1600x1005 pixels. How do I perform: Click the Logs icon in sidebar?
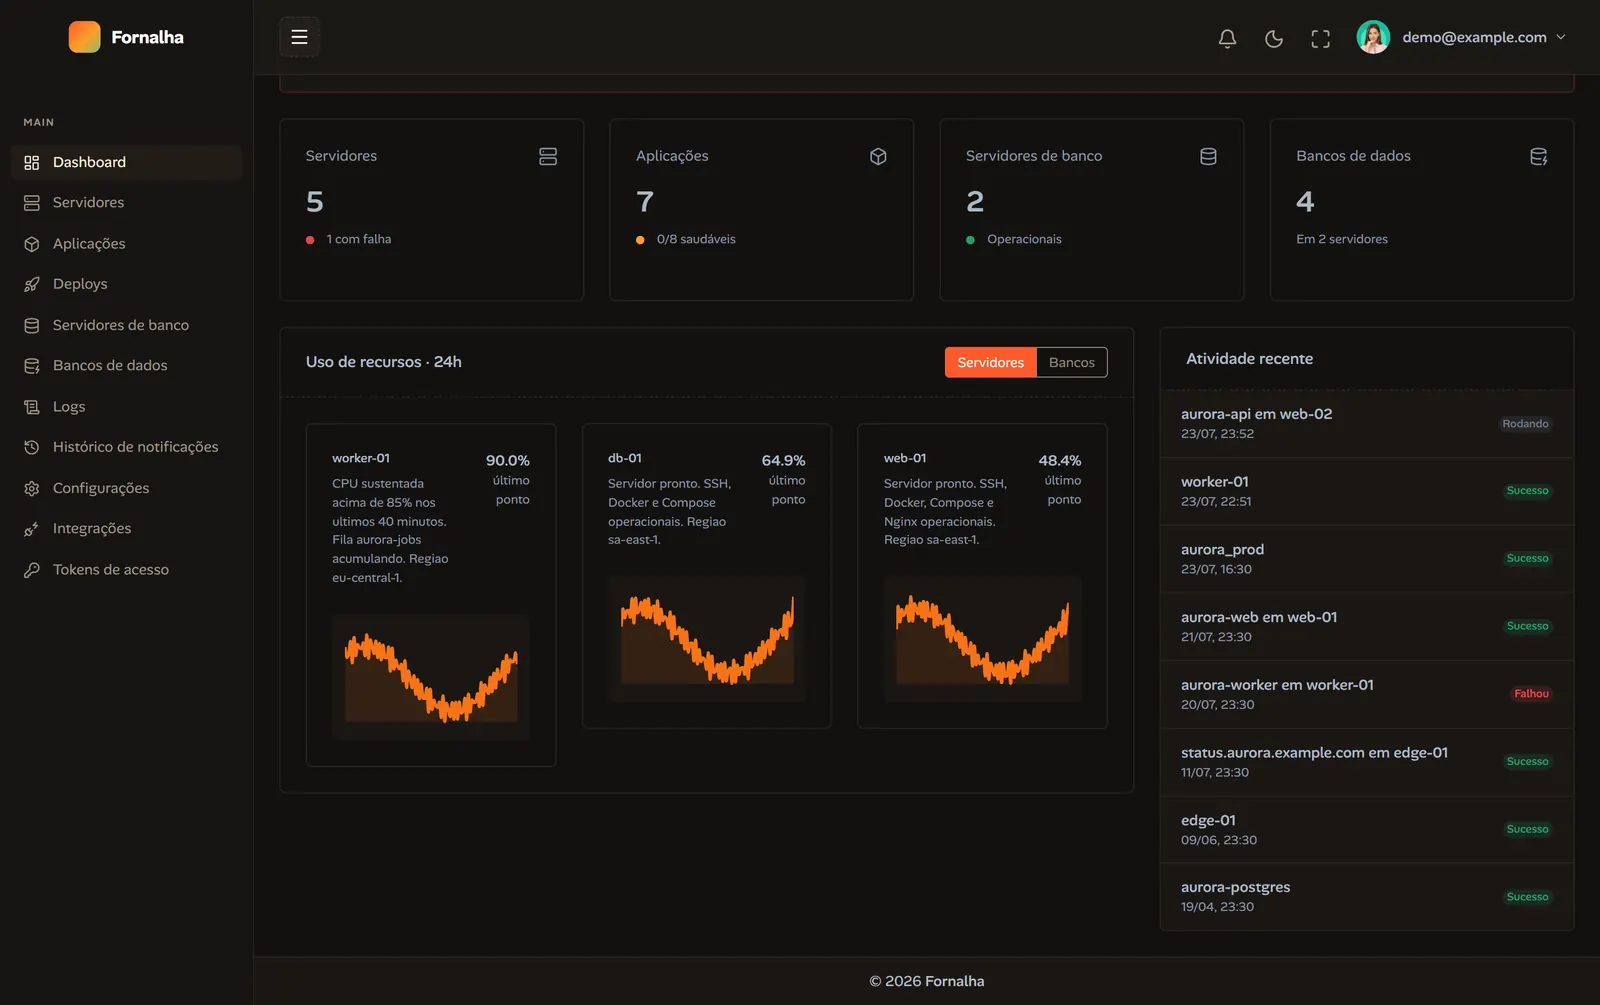(x=32, y=407)
